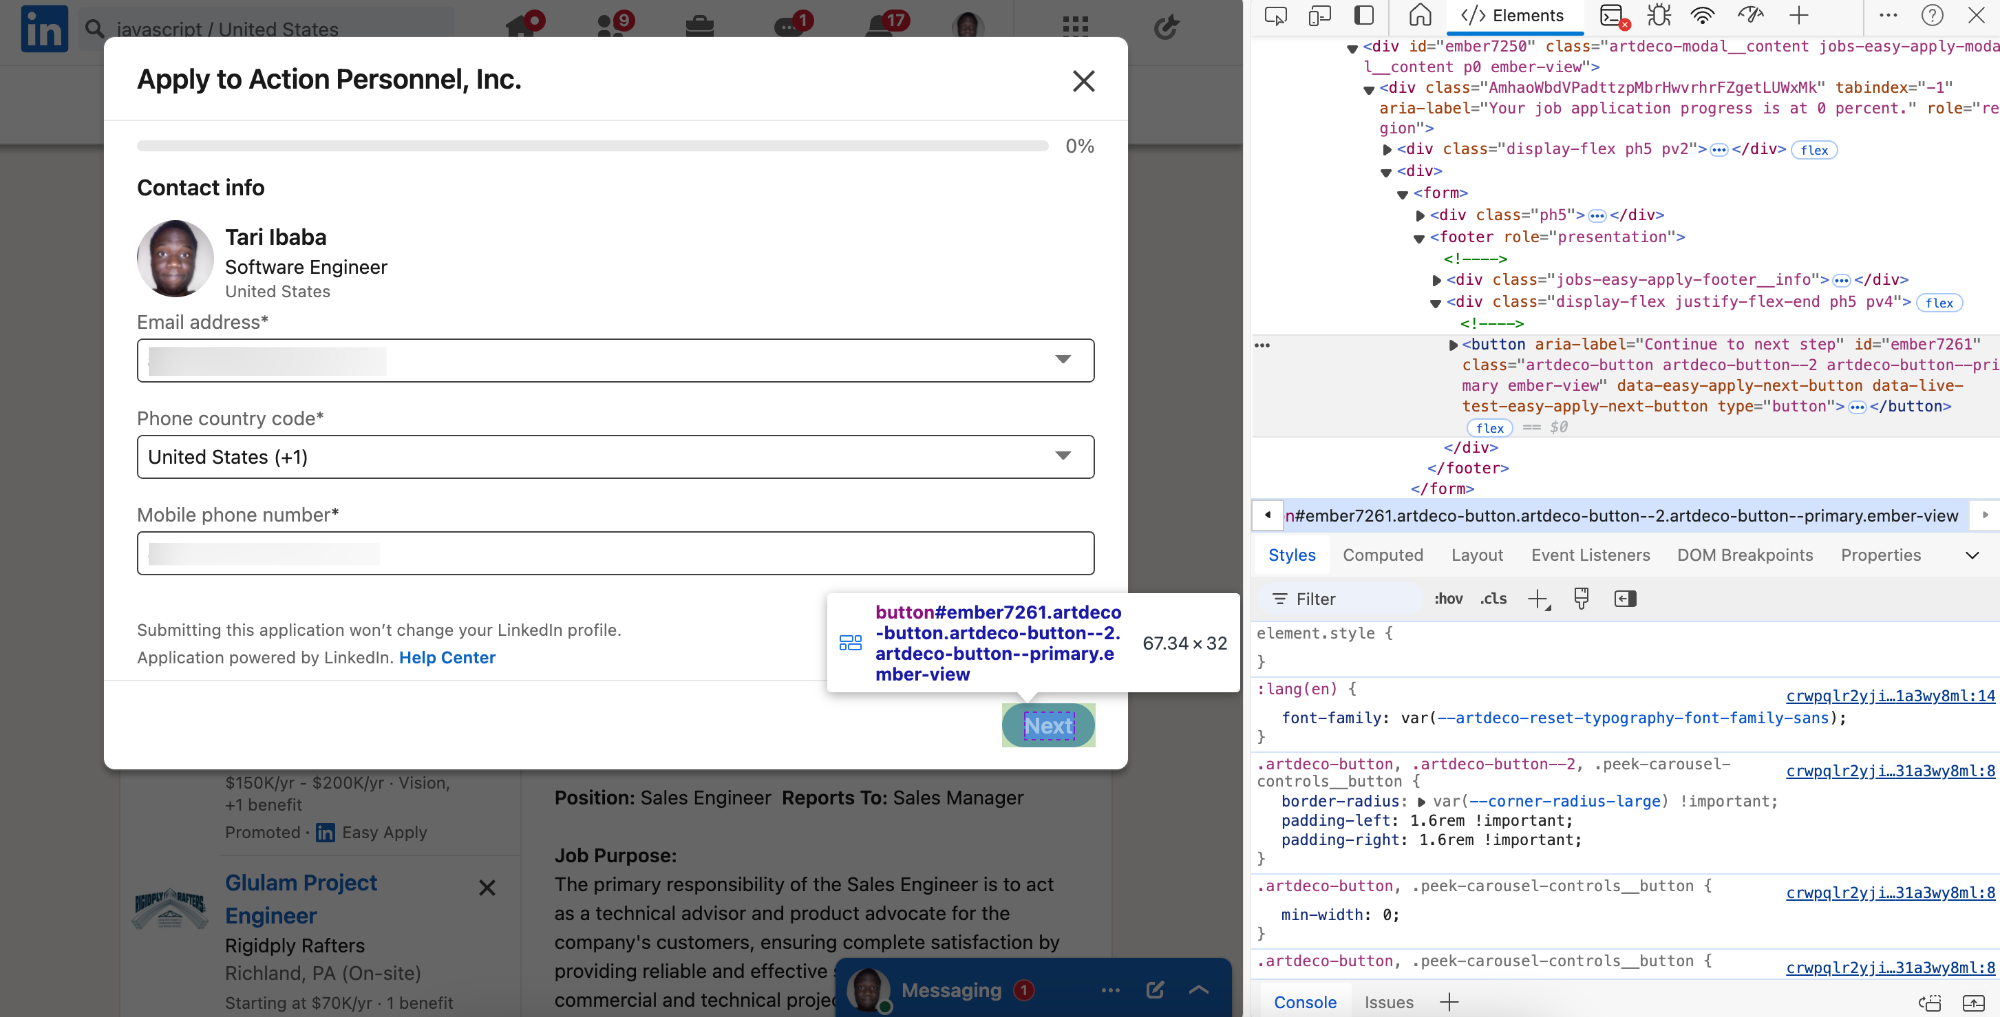Open the Network wifi icon tool
This screenshot has height=1017, width=2000.
(x=1702, y=15)
